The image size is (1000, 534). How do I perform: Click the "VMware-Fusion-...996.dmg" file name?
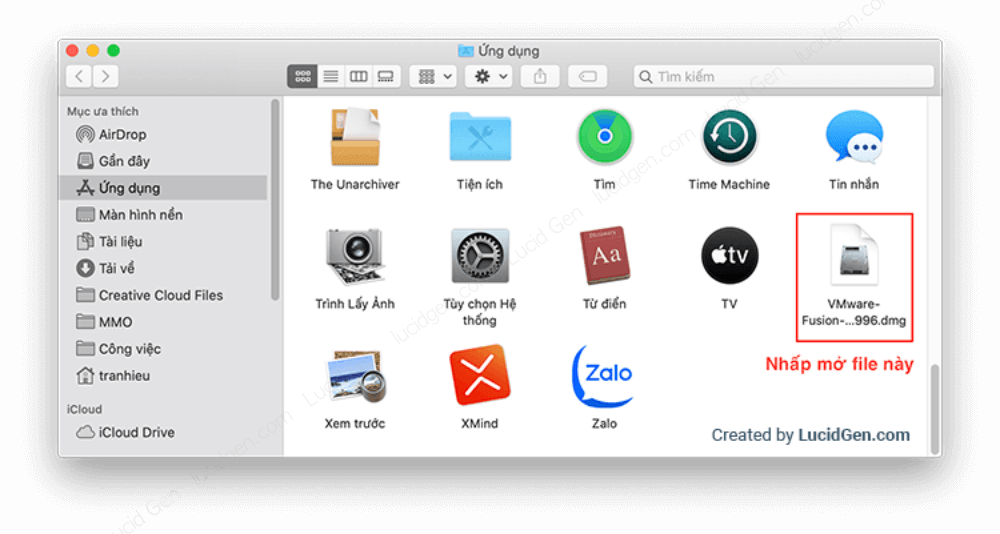tap(854, 312)
